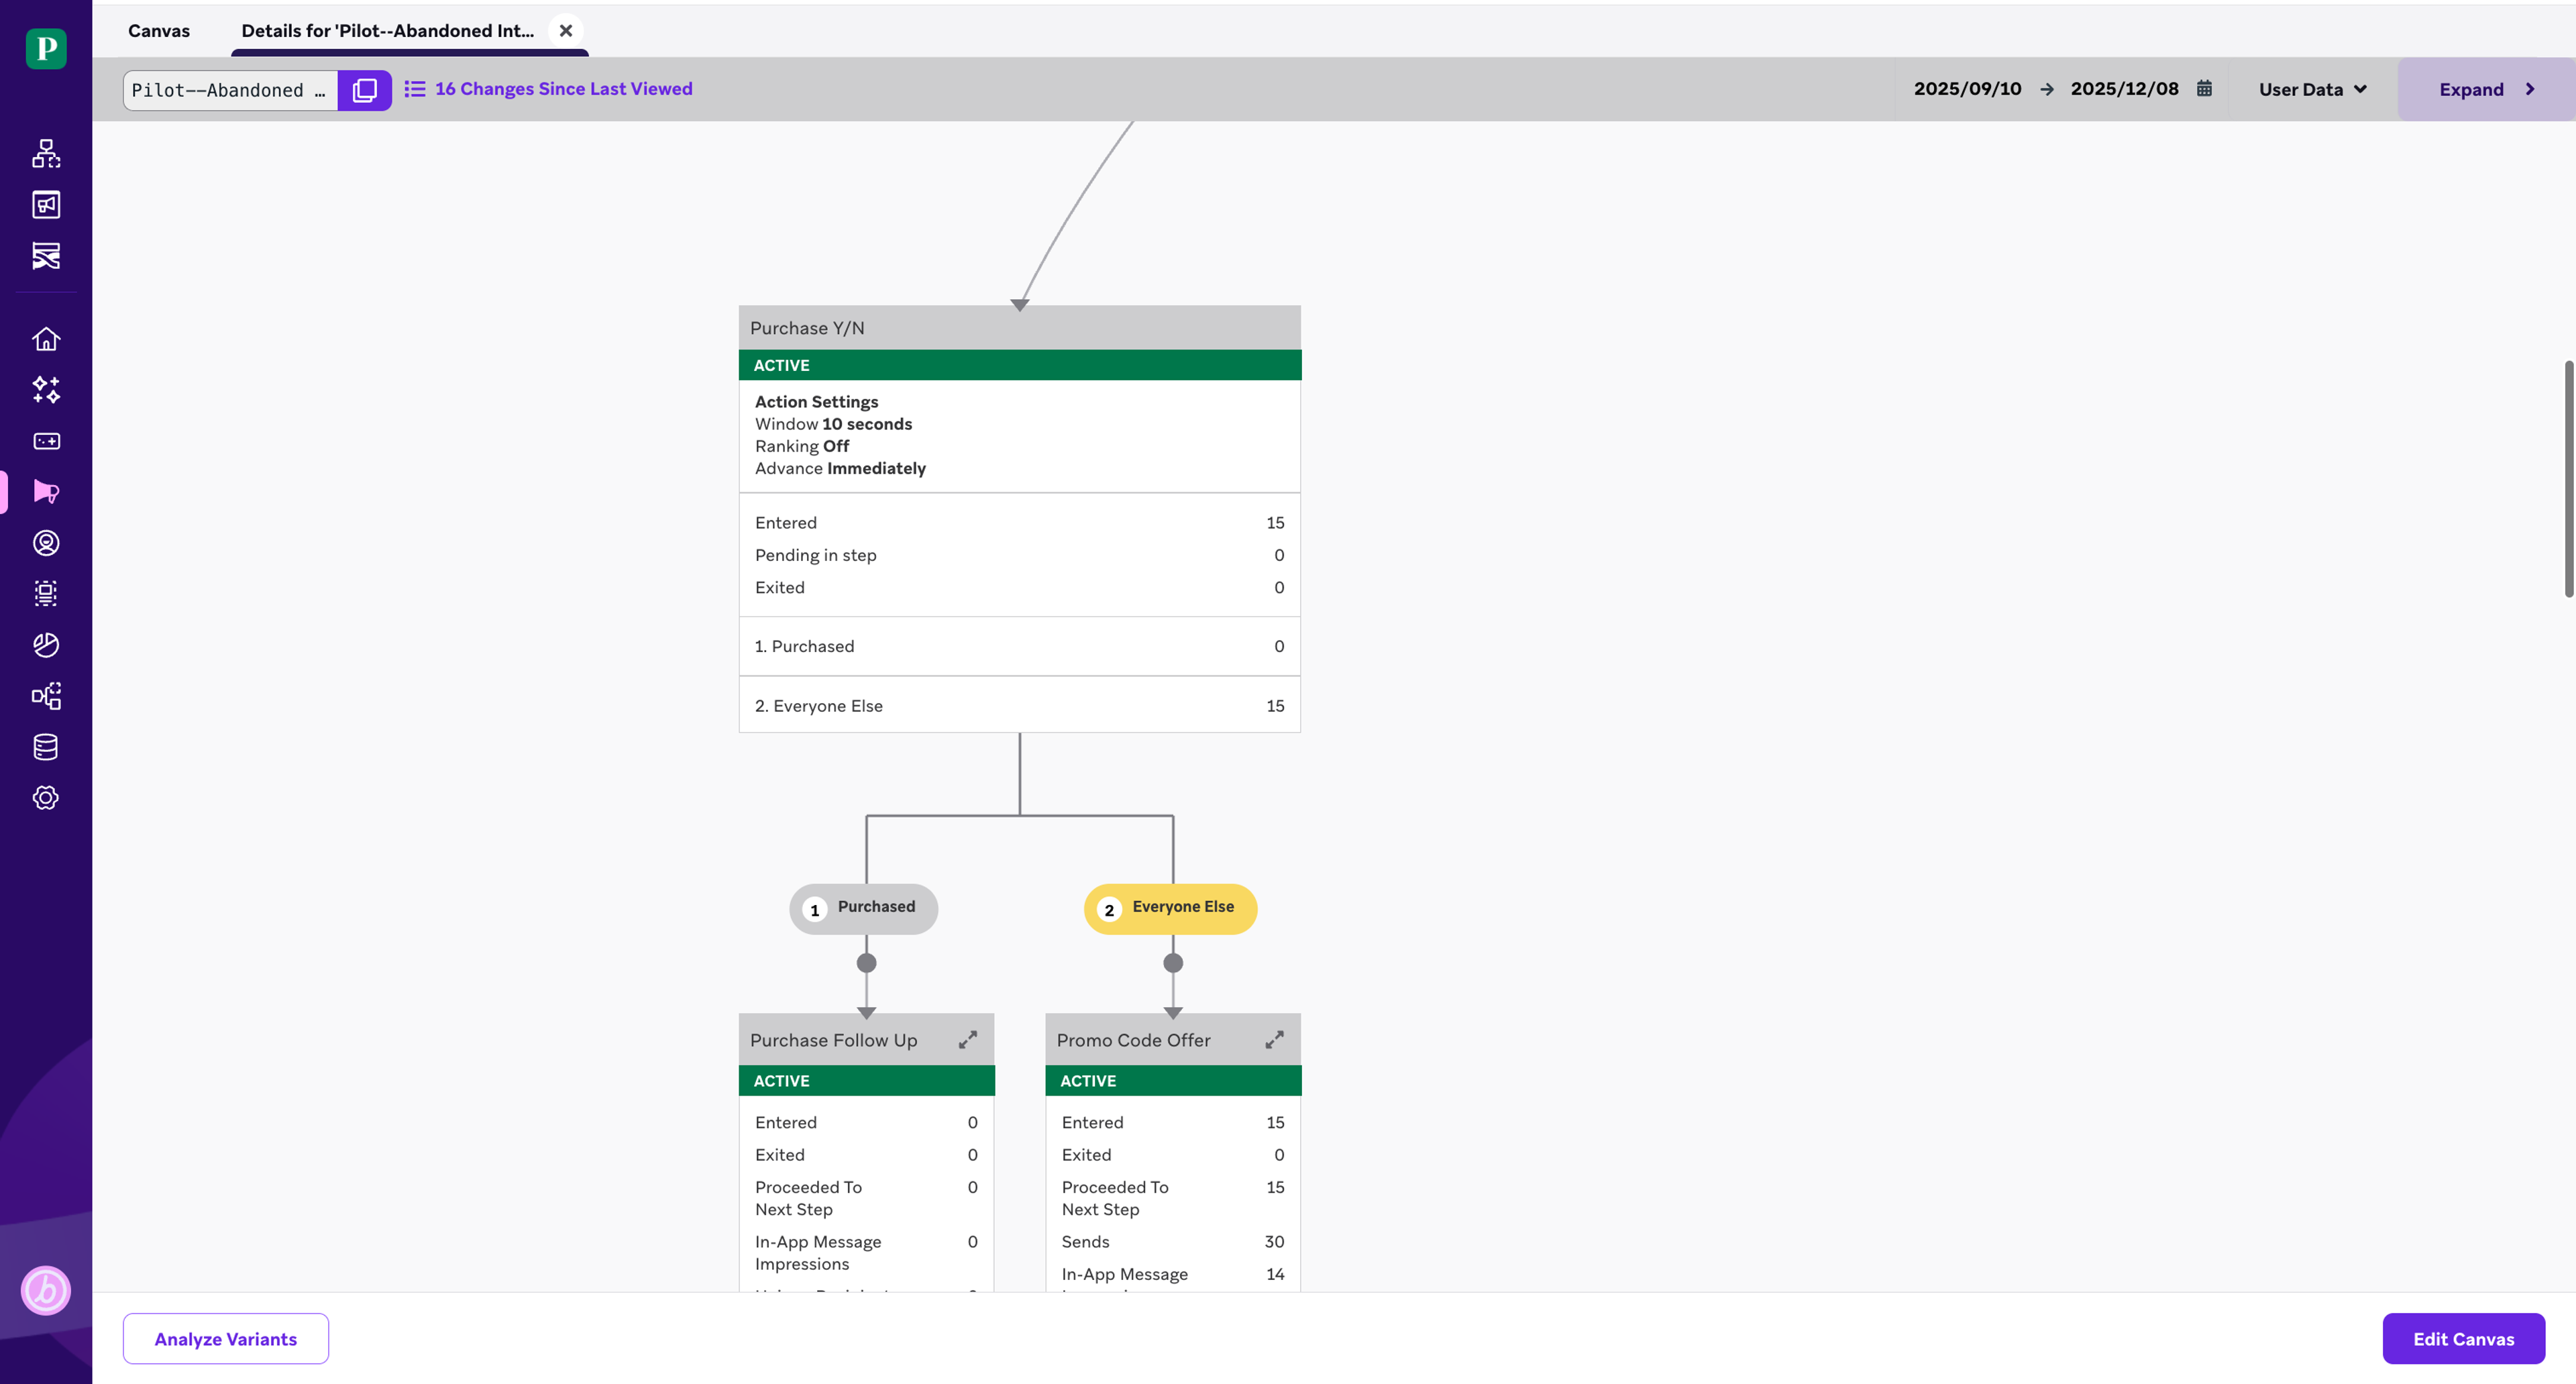Image resolution: width=2576 pixels, height=1384 pixels.
Task: Open the analytics pie chart icon
Action: (x=46, y=645)
